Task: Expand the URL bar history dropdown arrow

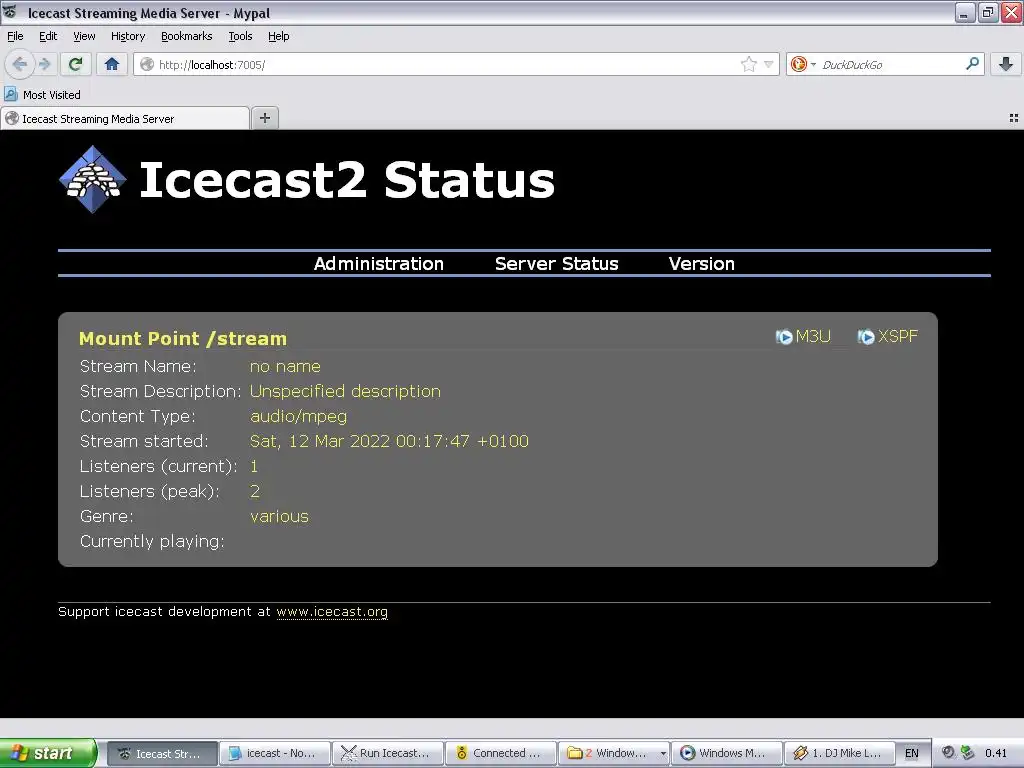Action: [769, 64]
